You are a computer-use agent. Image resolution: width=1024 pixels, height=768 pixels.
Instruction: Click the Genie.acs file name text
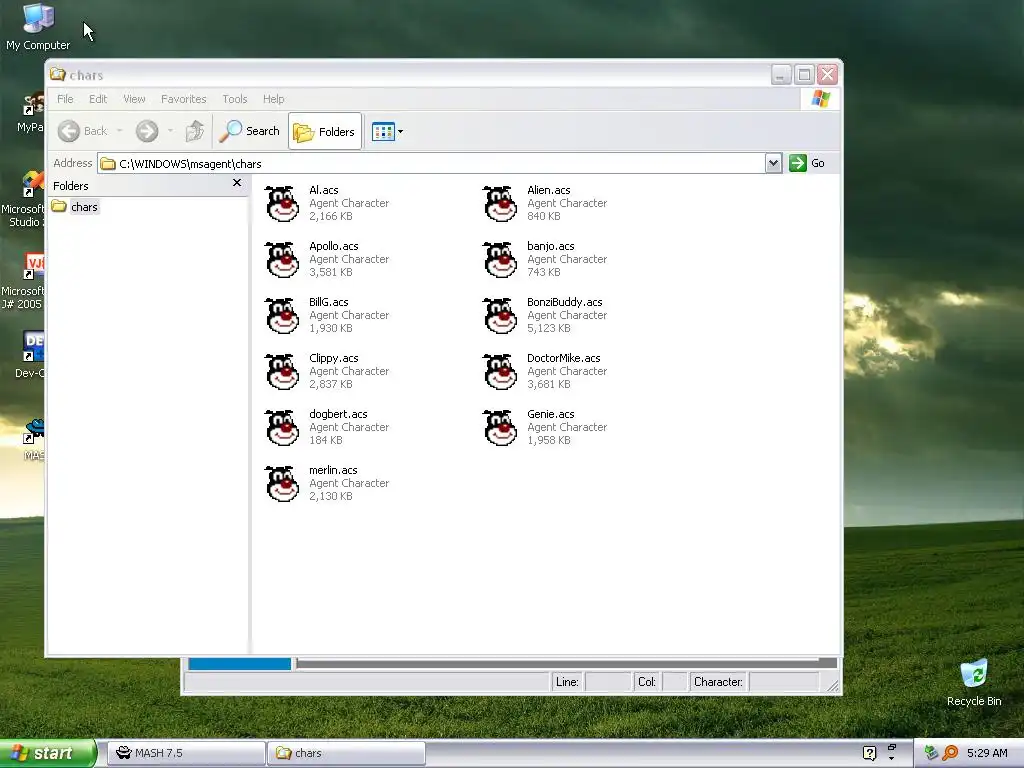pos(551,414)
